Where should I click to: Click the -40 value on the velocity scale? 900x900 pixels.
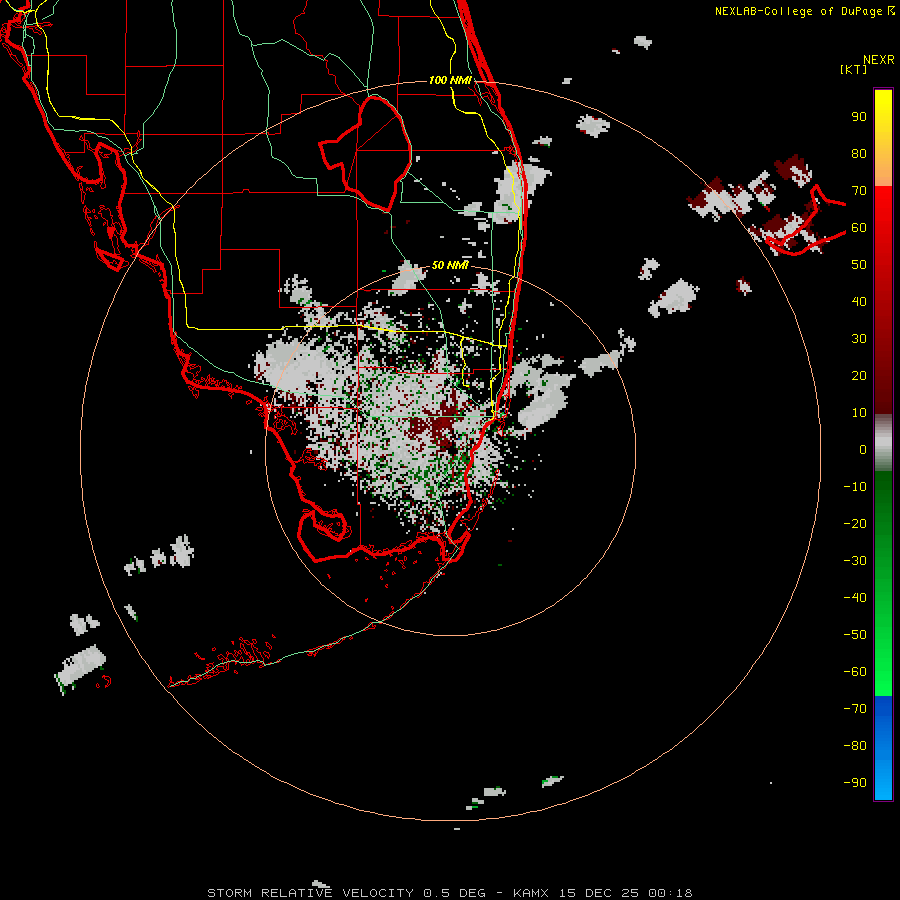click(855, 598)
